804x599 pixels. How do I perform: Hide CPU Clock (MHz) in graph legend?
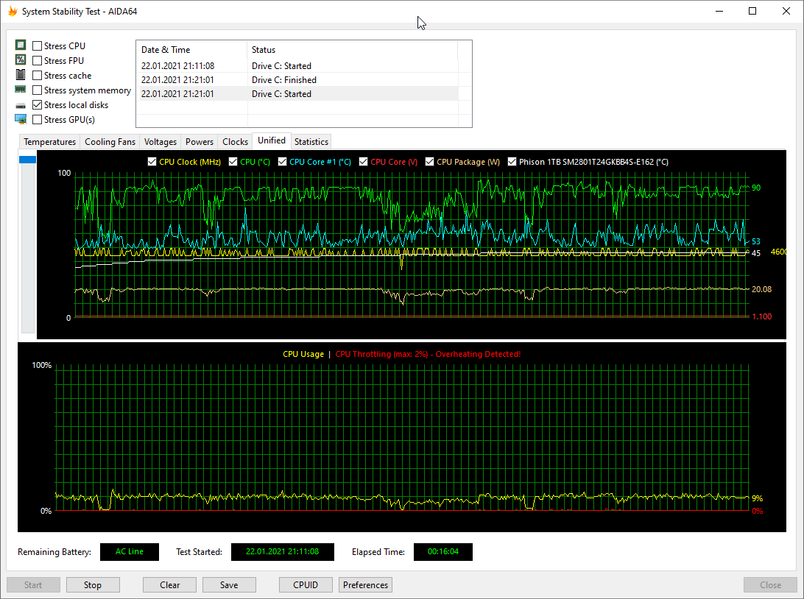pos(152,161)
